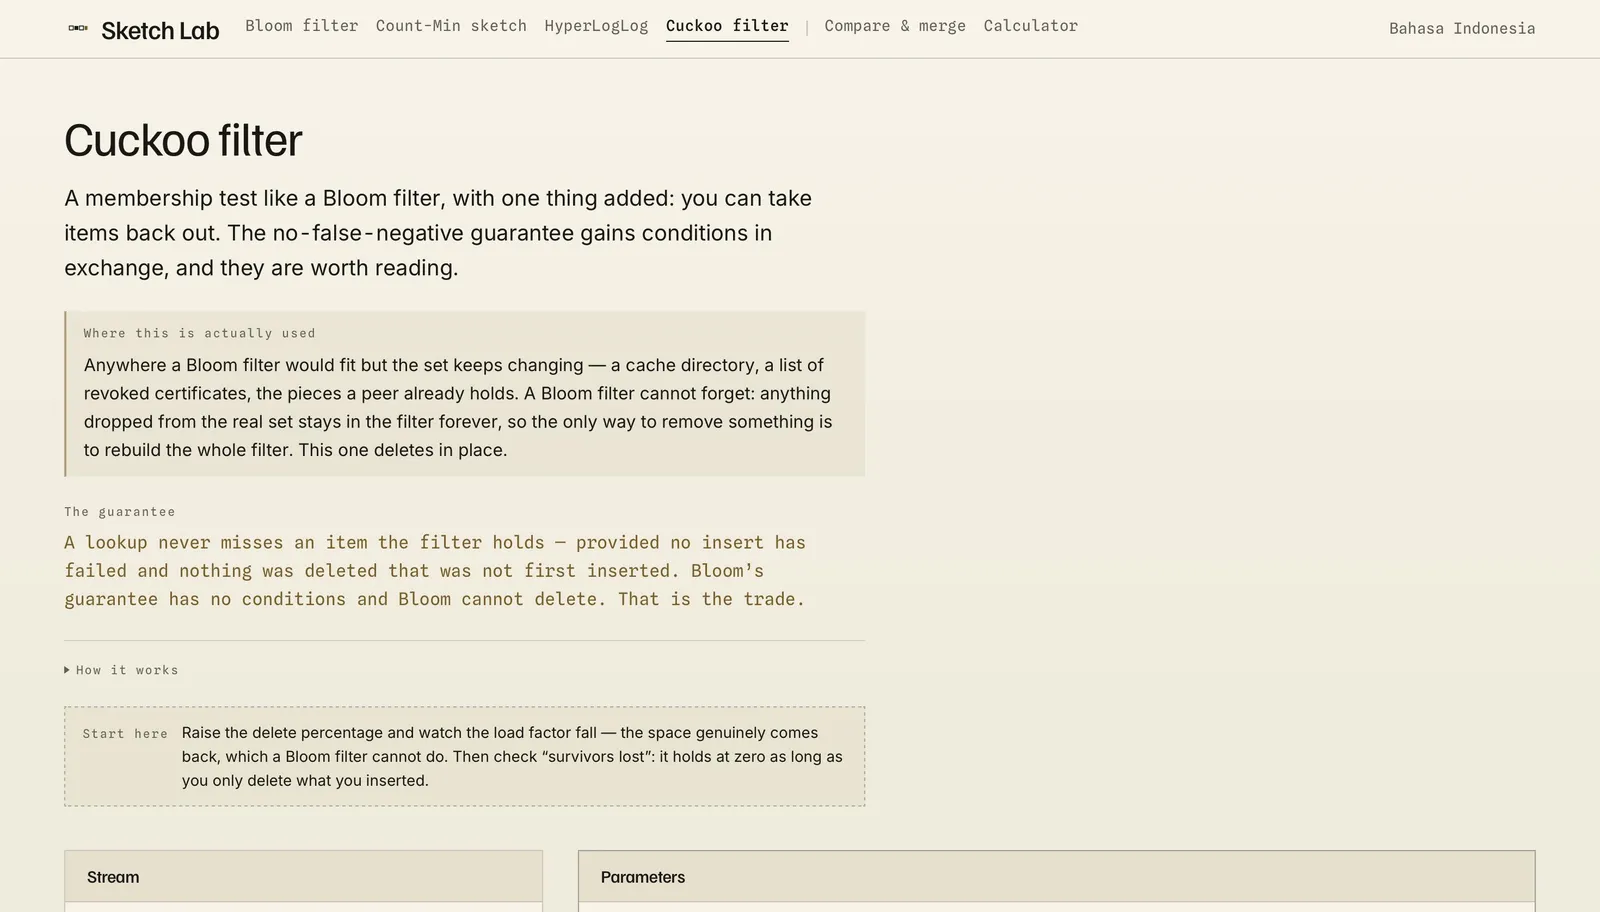This screenshot has width=1600, height=912.
Task: Go home via the Sketch Lab brand name
Action: click(x=160, y=31)
